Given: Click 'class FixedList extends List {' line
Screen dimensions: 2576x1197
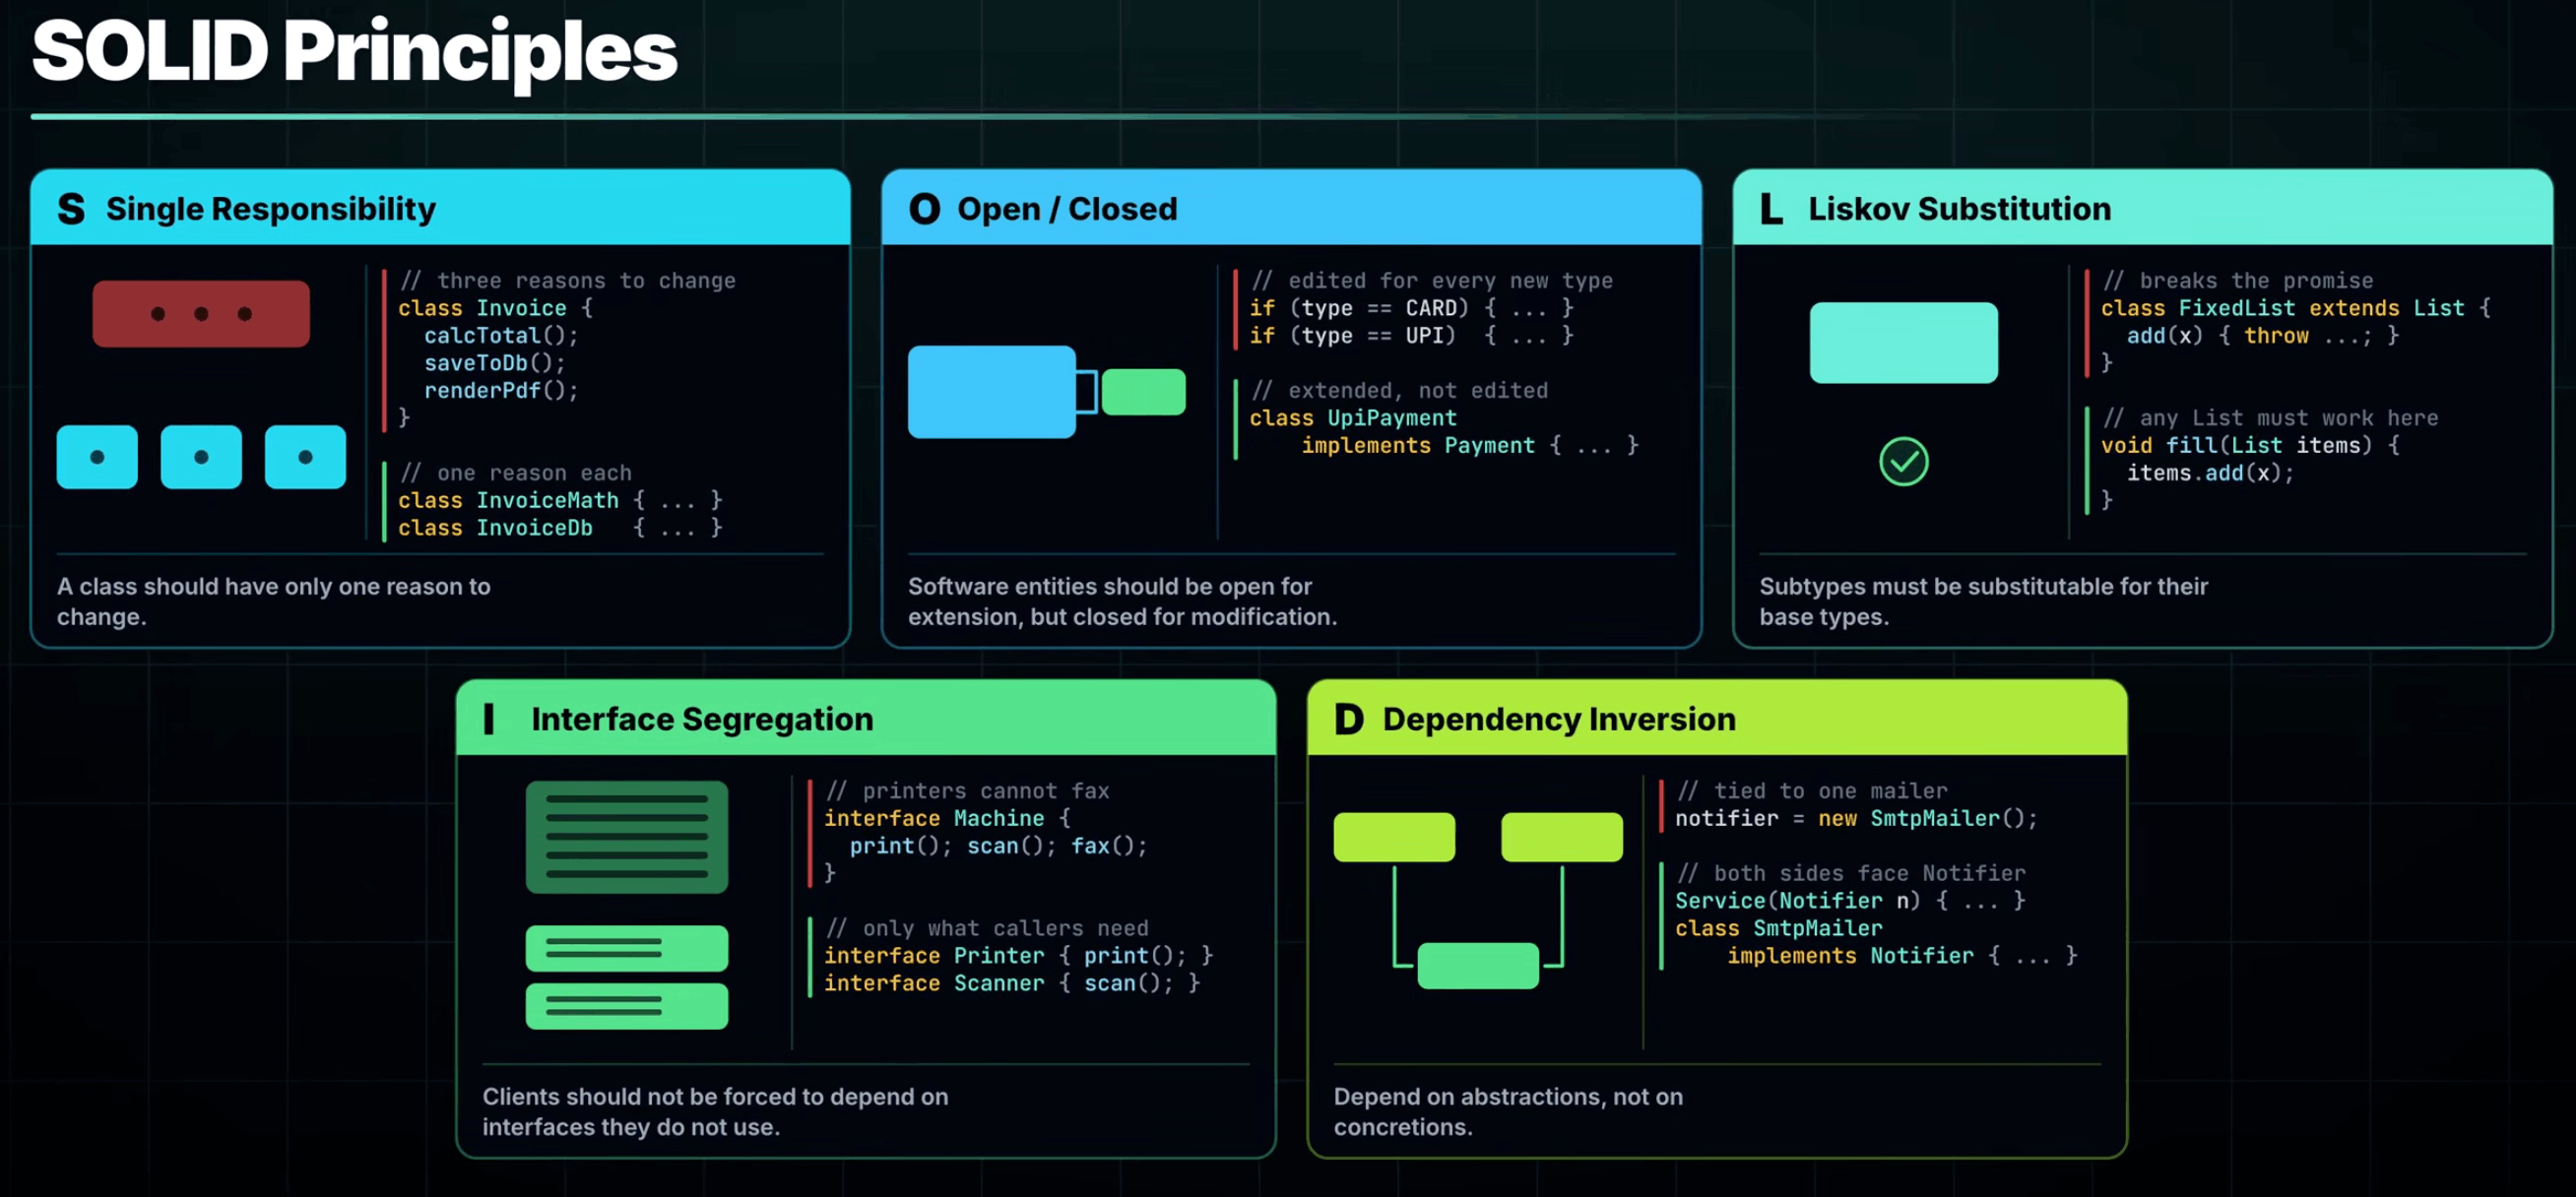Looking at the screenshot, I should 2295,308.
